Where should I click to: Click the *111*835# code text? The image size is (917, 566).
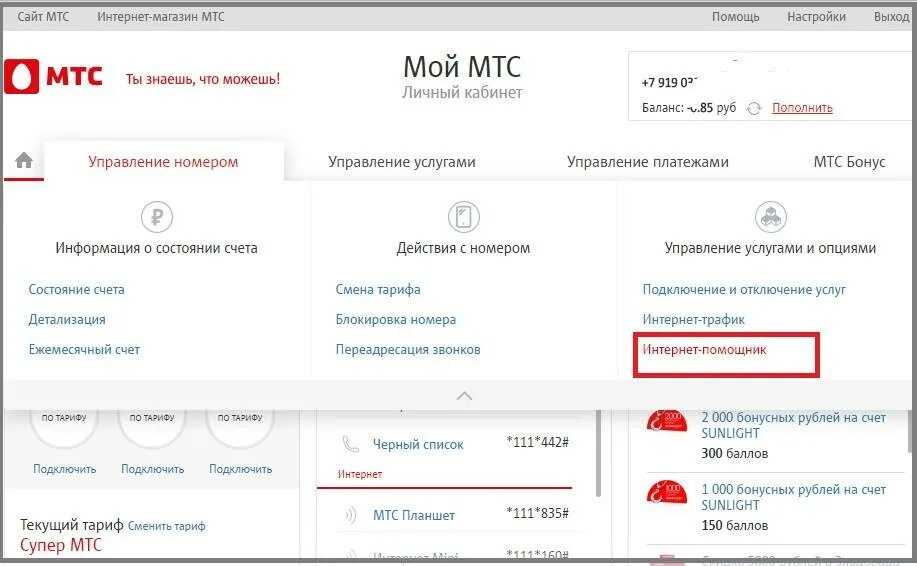coord(537,513)
